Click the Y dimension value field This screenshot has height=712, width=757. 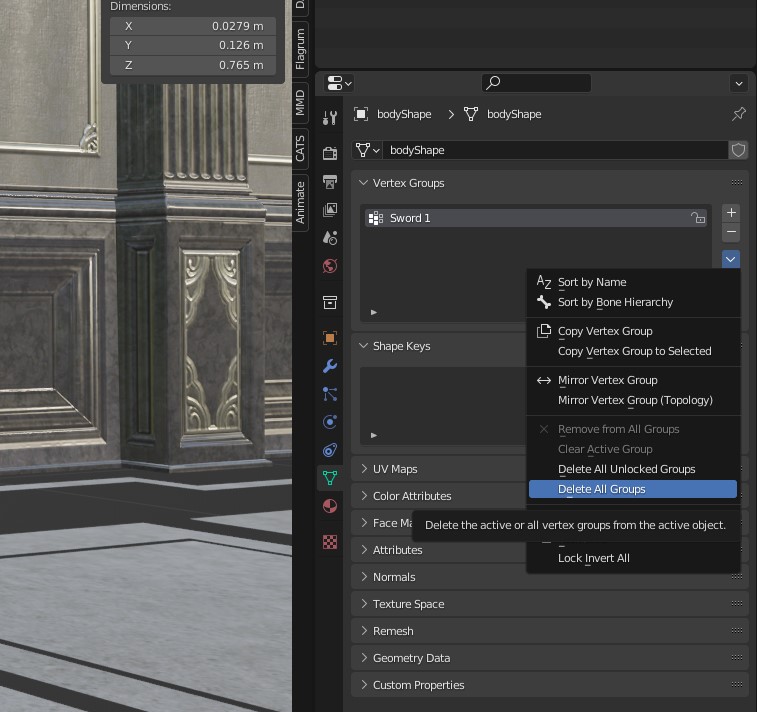coord(193,45)
